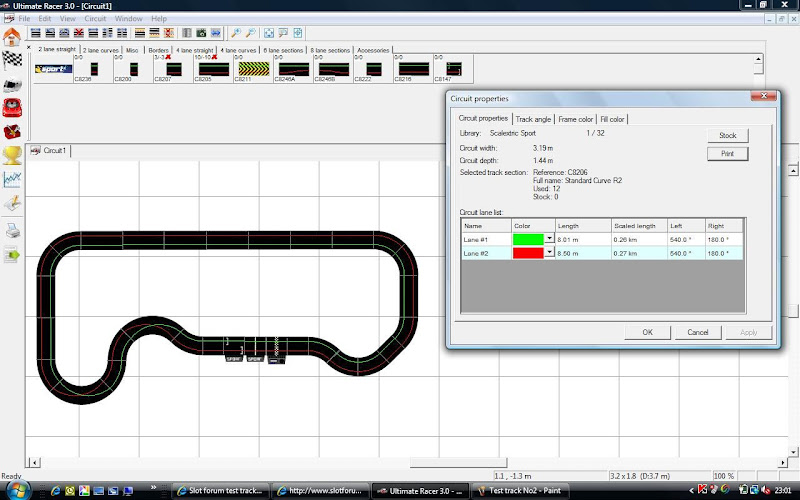Expand Lane #1 color dropdown
The image size is (800, 500).
pos(549,240)
